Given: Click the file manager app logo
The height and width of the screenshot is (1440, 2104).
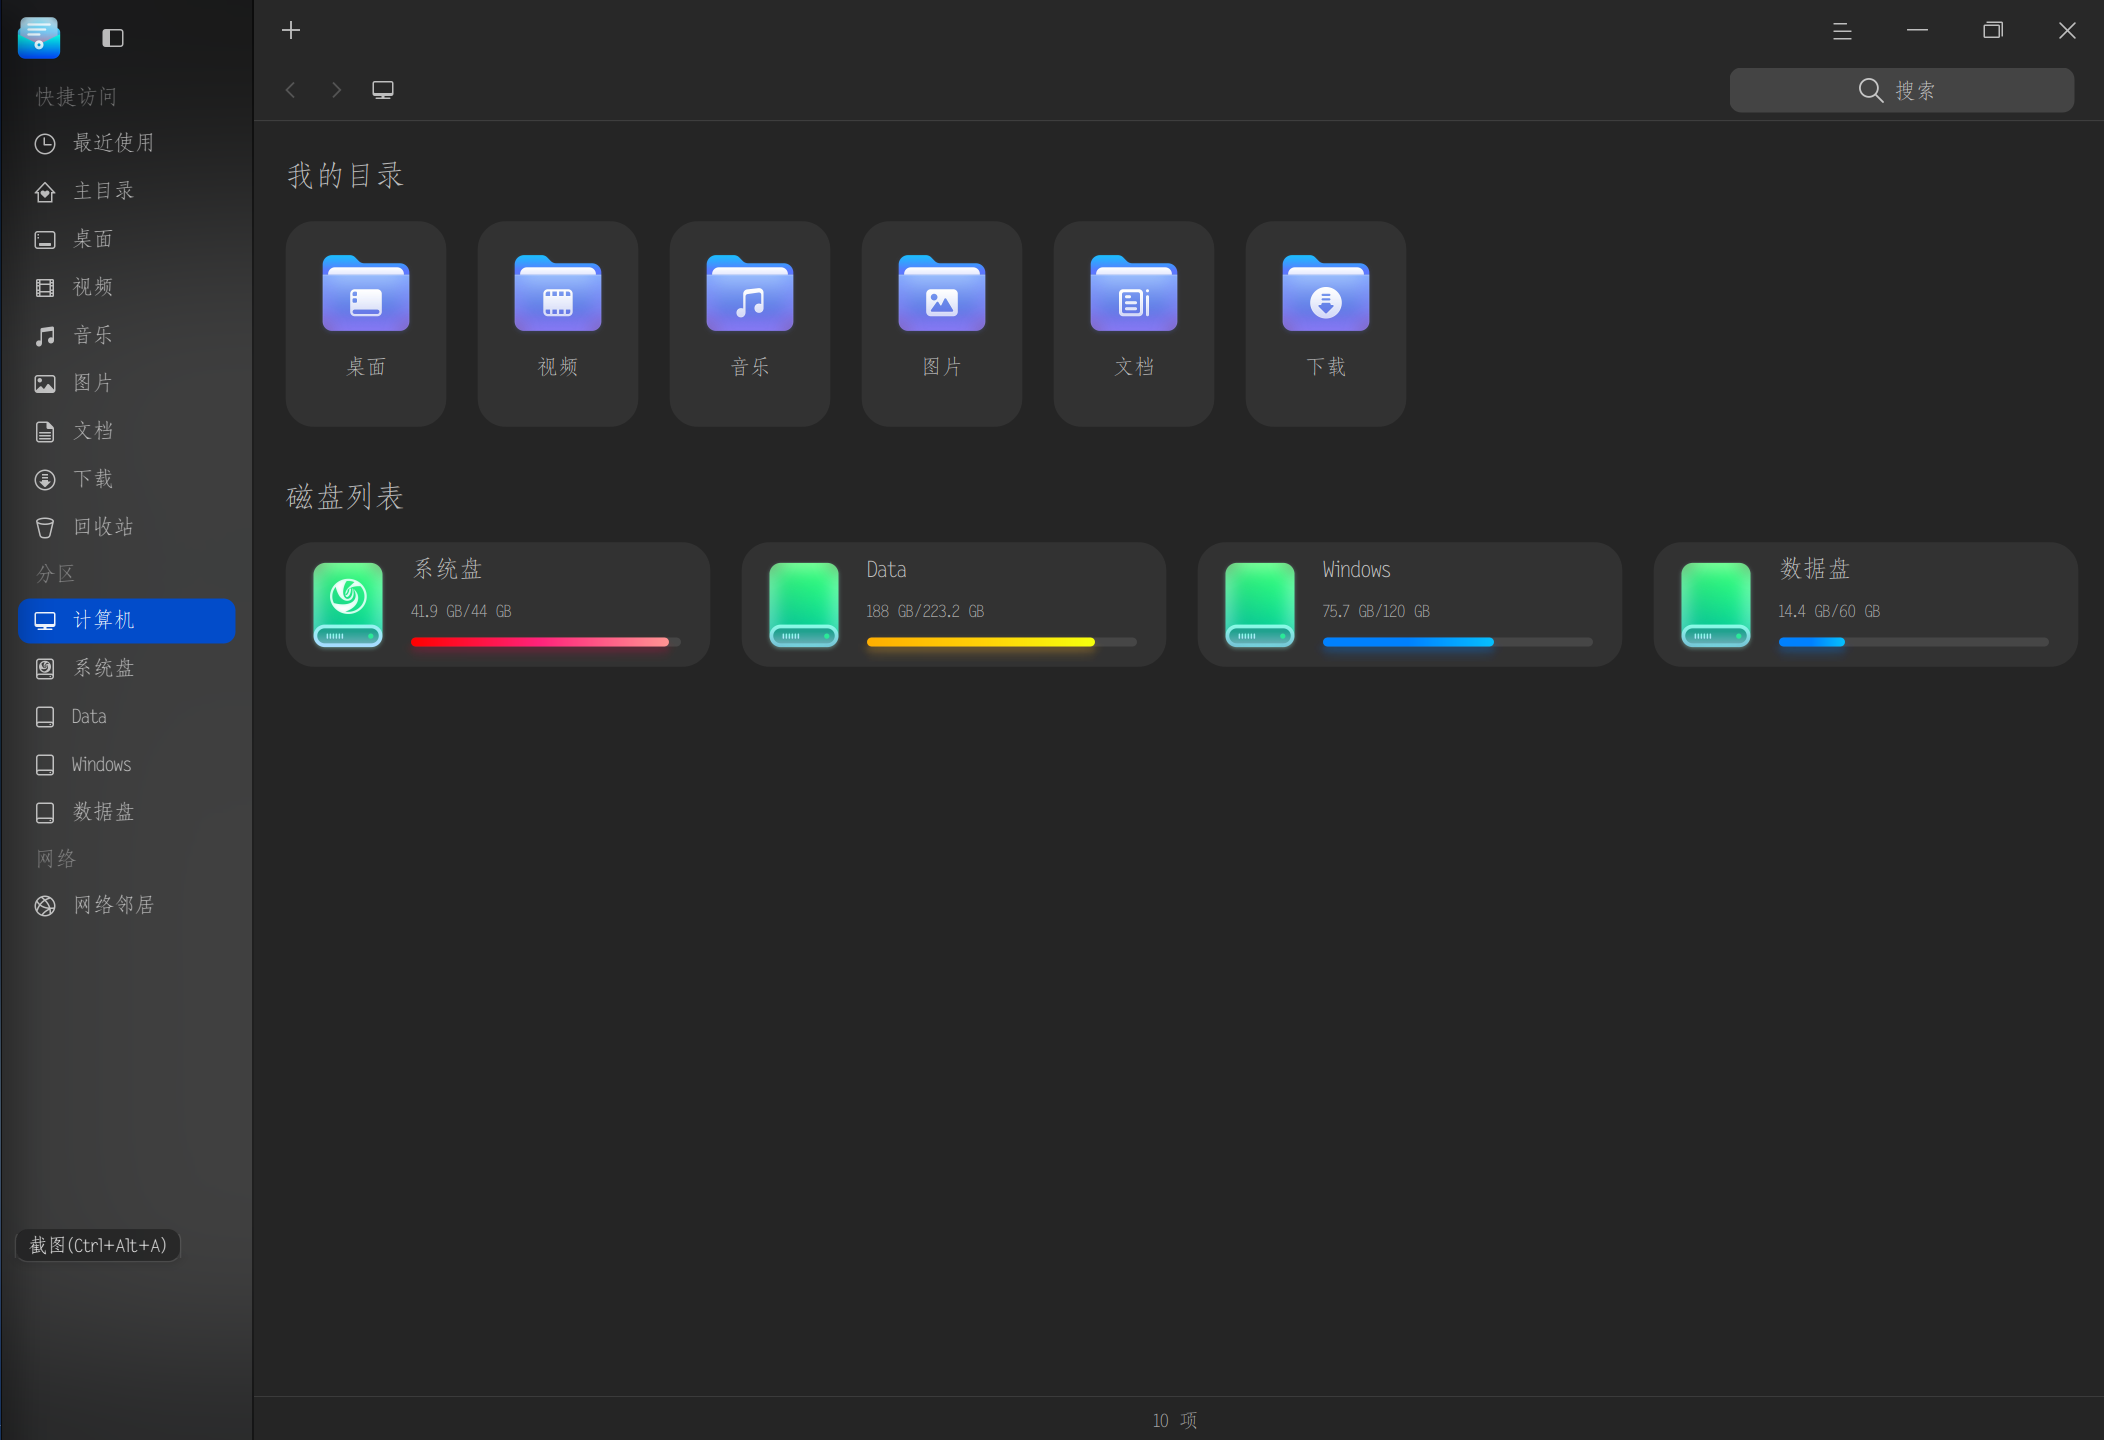Looking at the screenshot, I should [39, 38].
